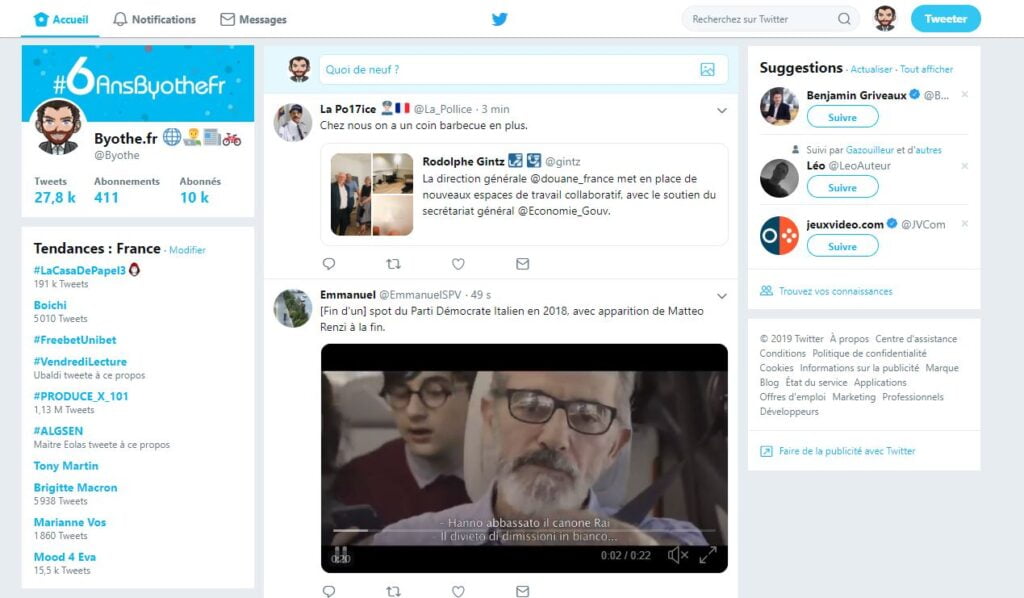
Task: Like the La Po17ice tweet
Action: 458,264
